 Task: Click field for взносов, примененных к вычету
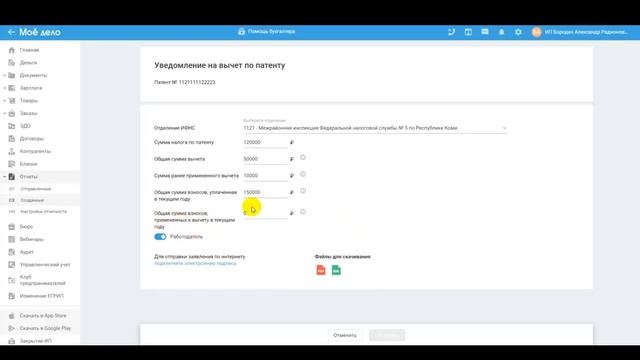[265, 213]
